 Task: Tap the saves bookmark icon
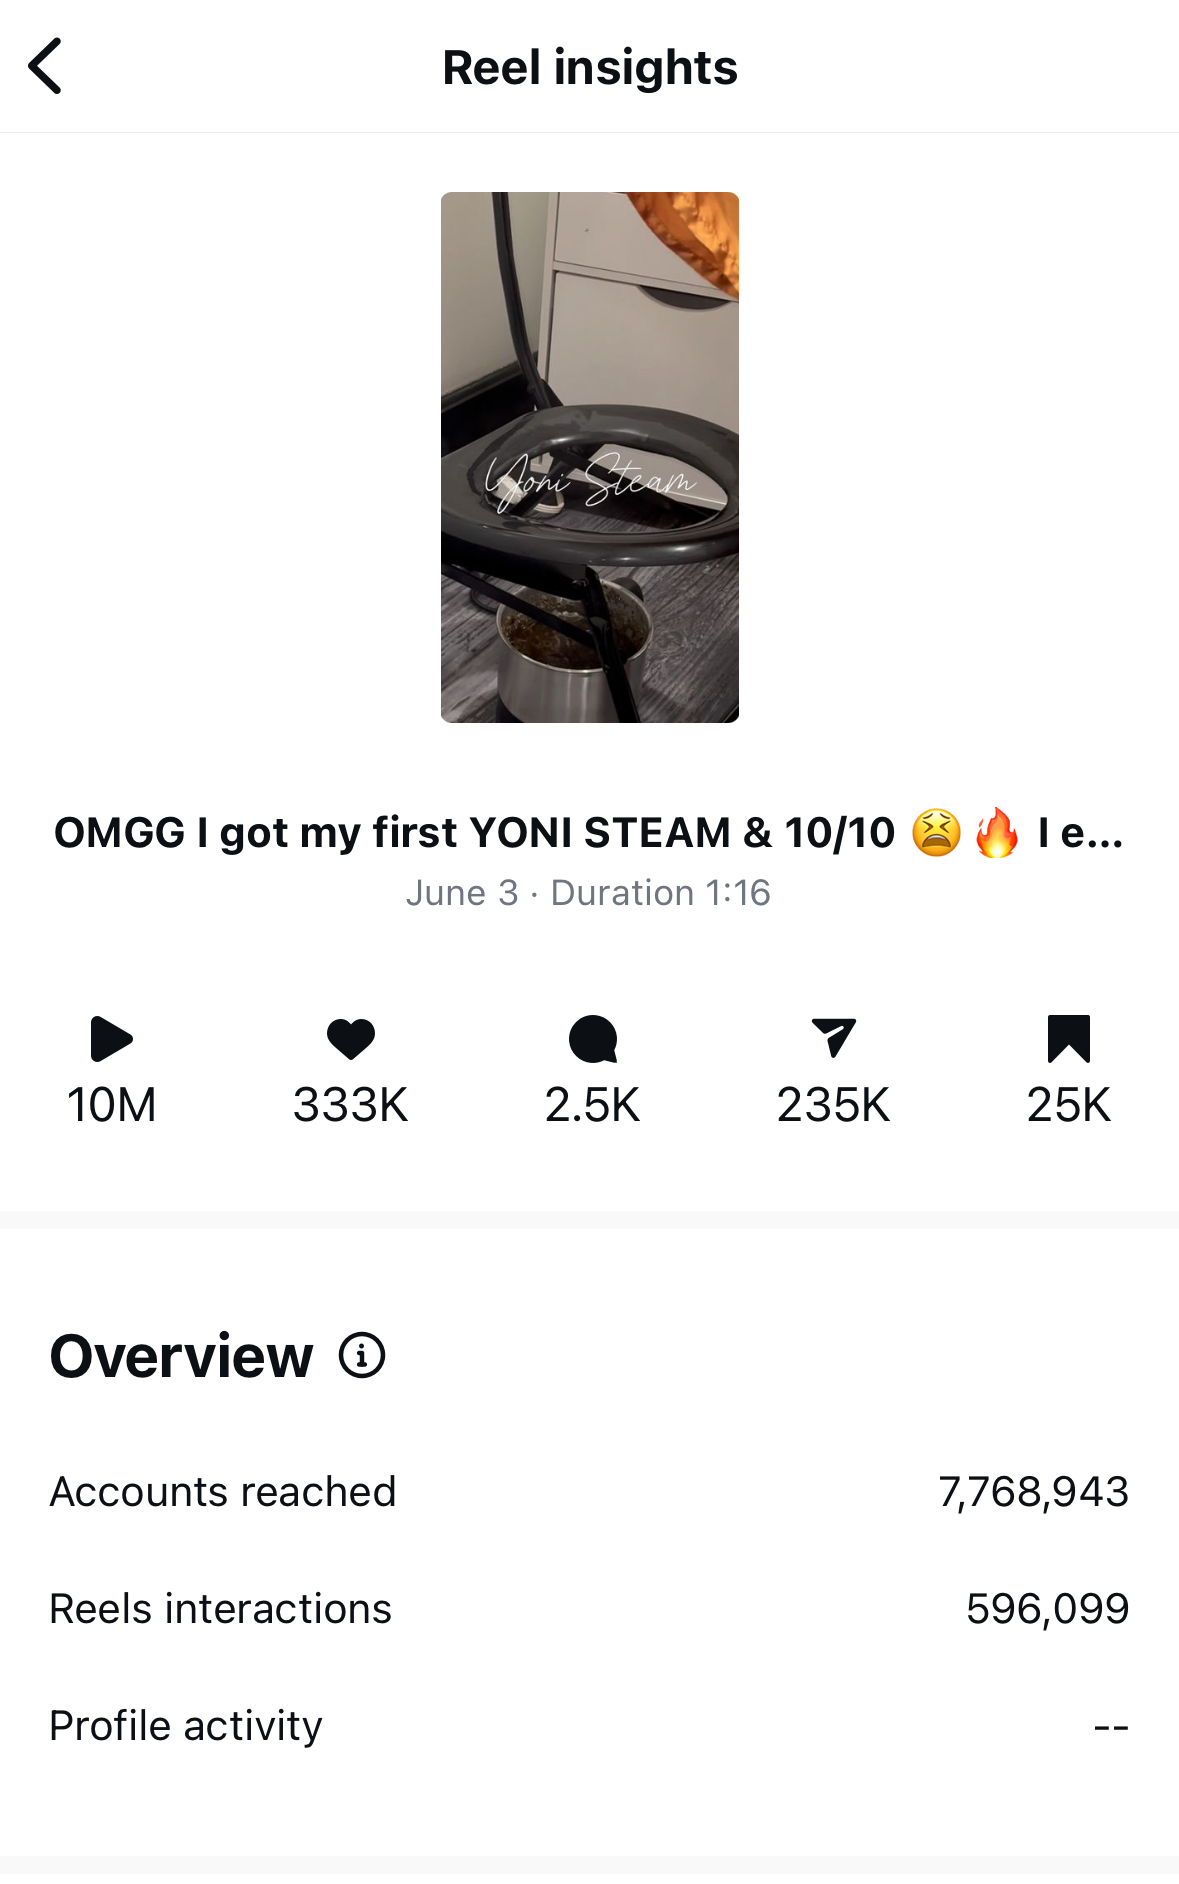(1068, 1038)
